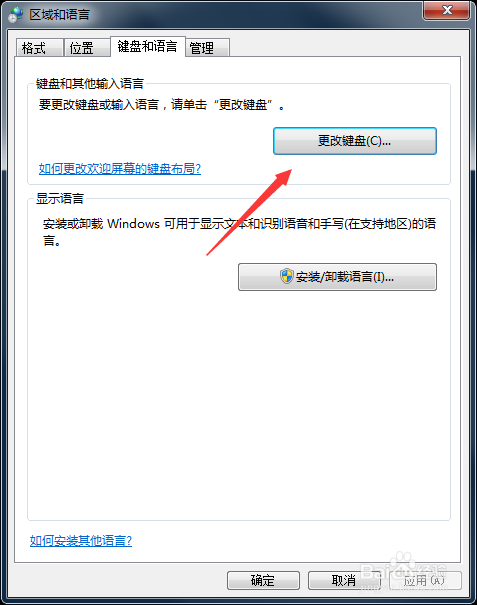Select the 键盘和语言 tab
The height and width of the screenshot is (605, 477).
click(x=148, y=47)
